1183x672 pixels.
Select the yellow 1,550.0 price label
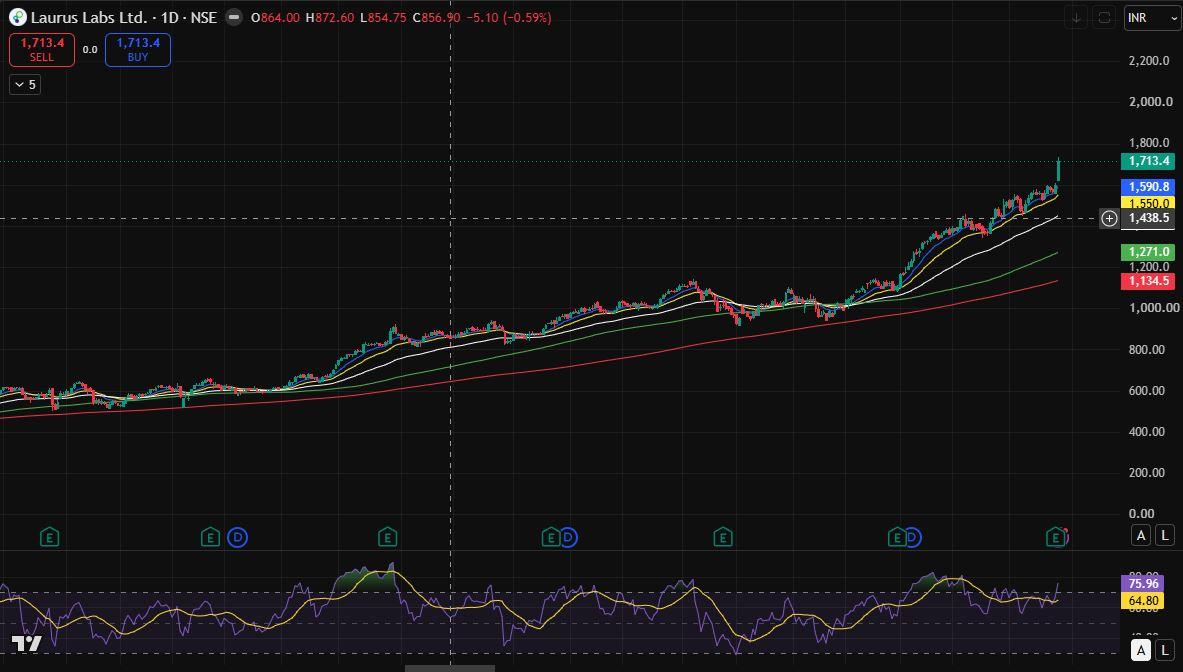(1148, 203)
